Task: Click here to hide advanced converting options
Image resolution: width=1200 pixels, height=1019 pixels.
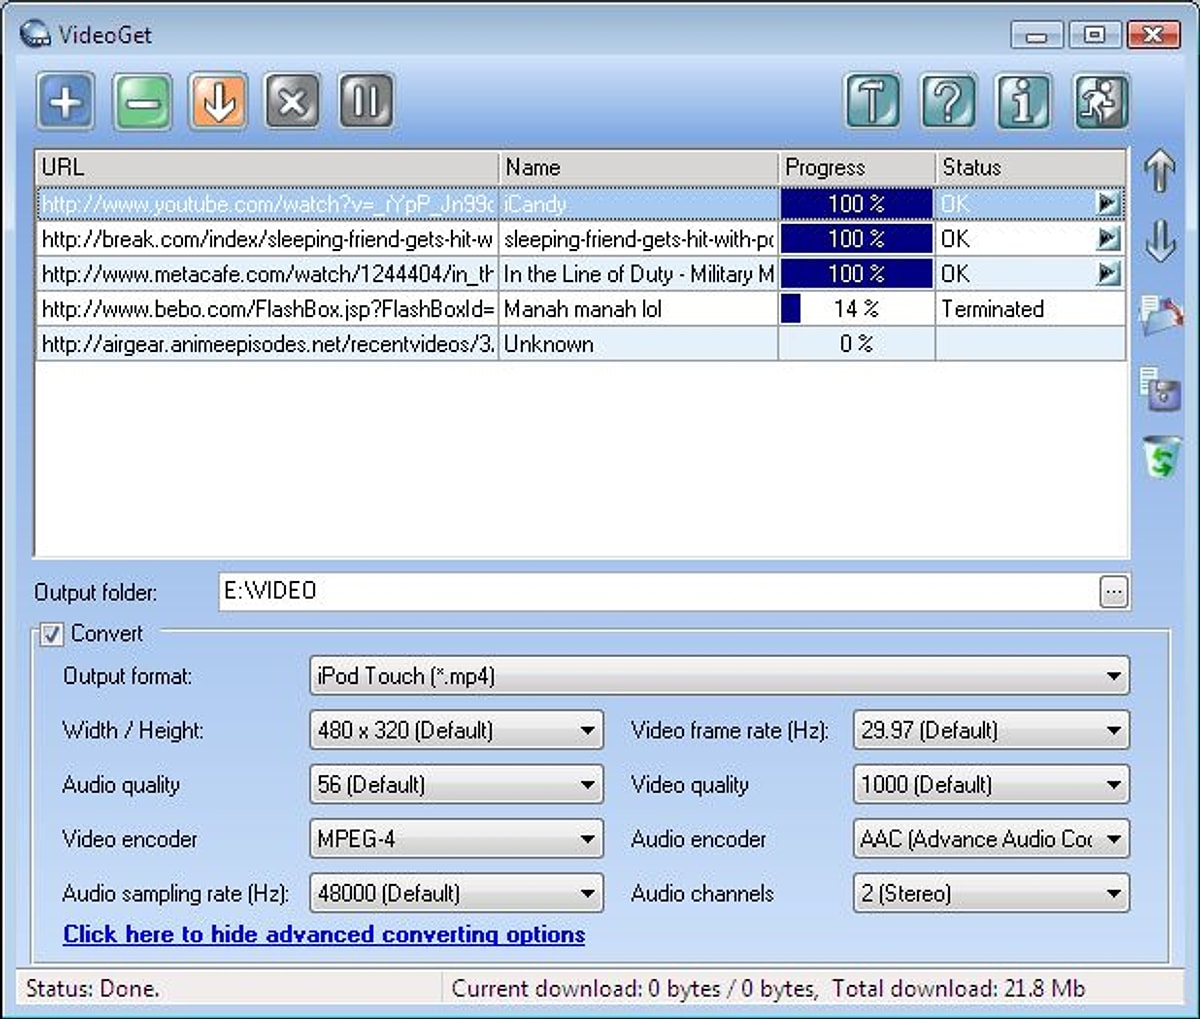Action: [x=323, y=934]
